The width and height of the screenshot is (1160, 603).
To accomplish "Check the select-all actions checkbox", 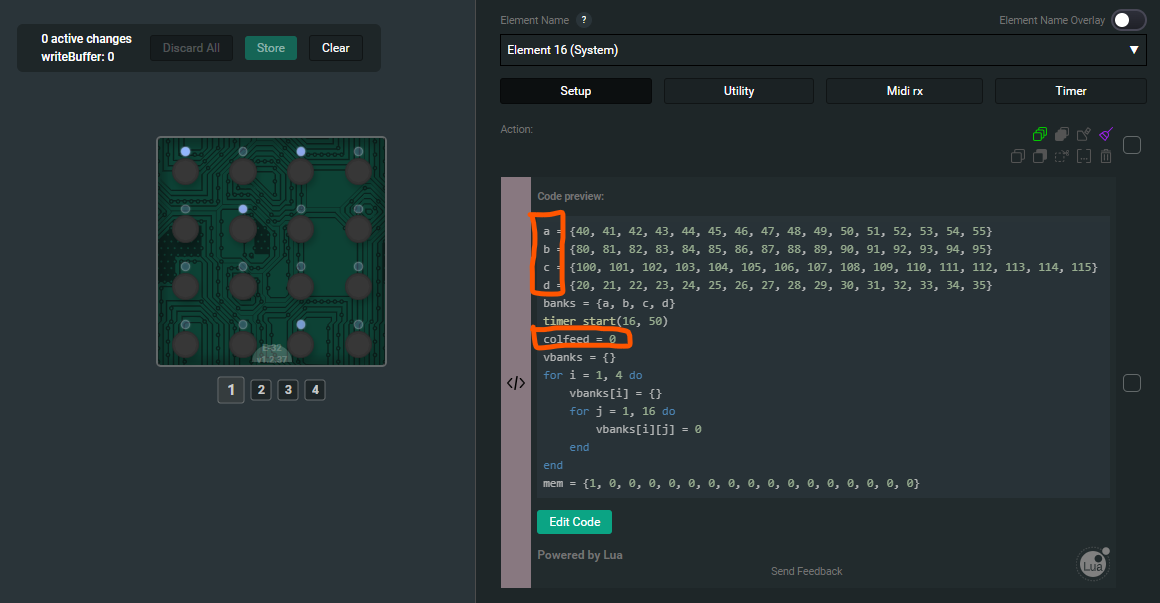I will pyautogui.click(x=1132, y=145).
